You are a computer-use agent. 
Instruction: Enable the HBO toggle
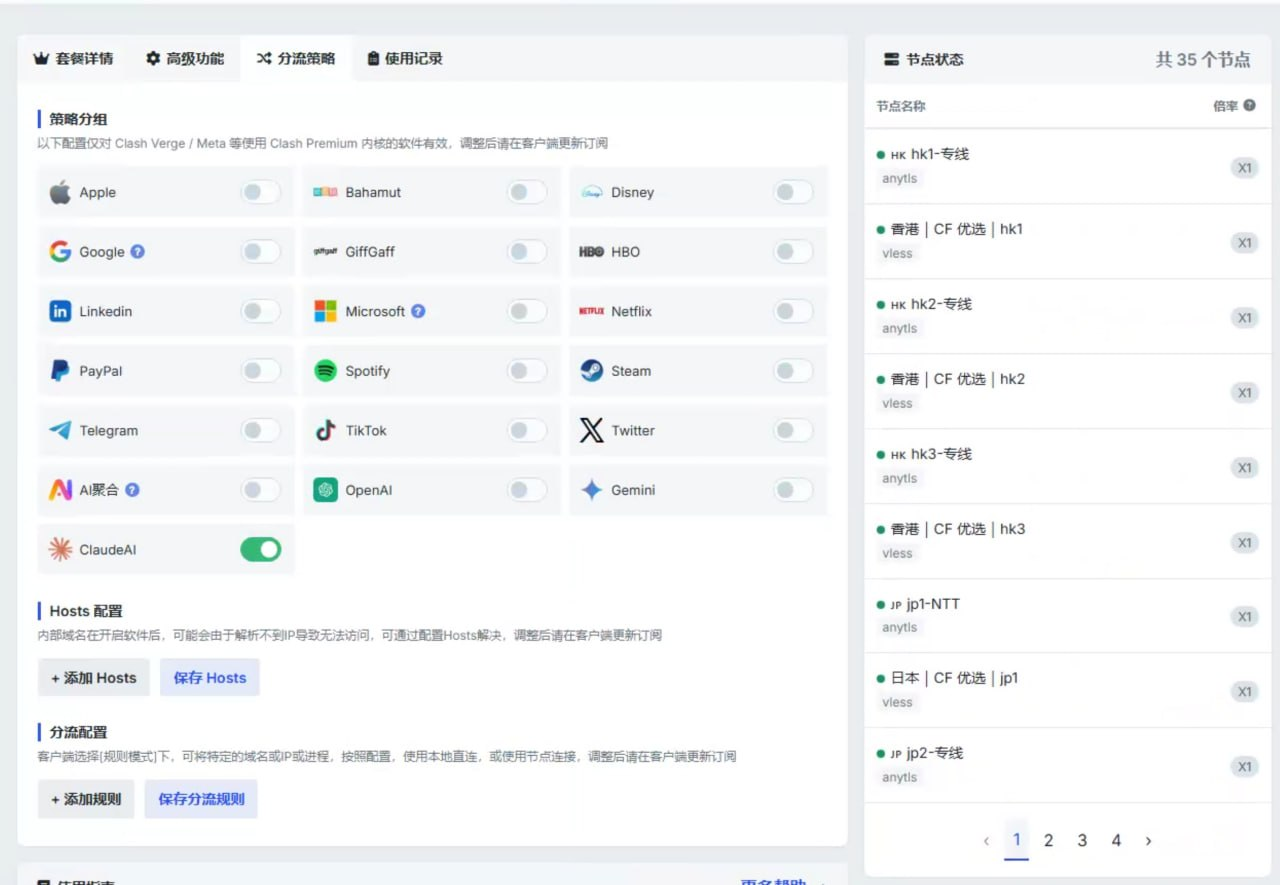click(794, 252)
